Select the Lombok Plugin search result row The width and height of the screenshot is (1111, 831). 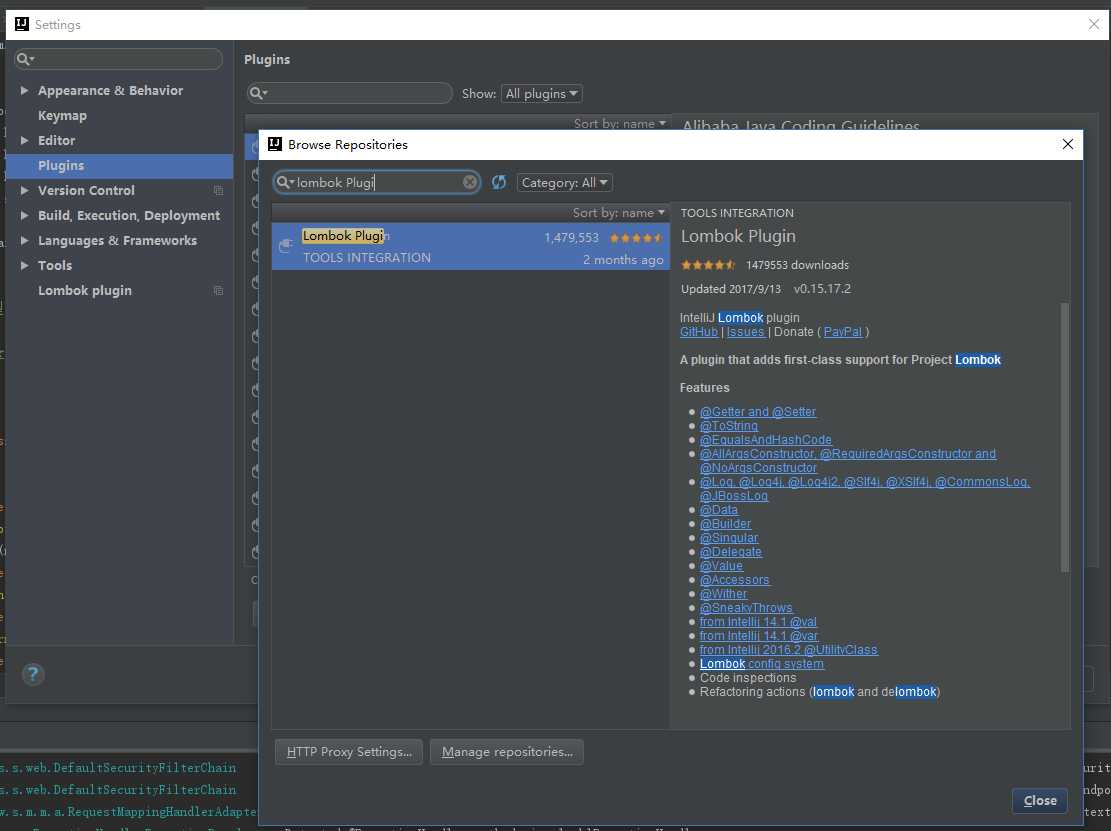[x=470, y=246]
